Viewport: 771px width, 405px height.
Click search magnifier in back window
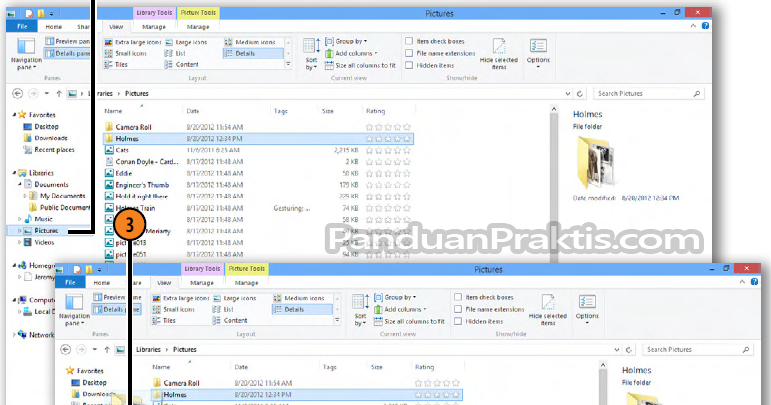click(x=697, y=93)
